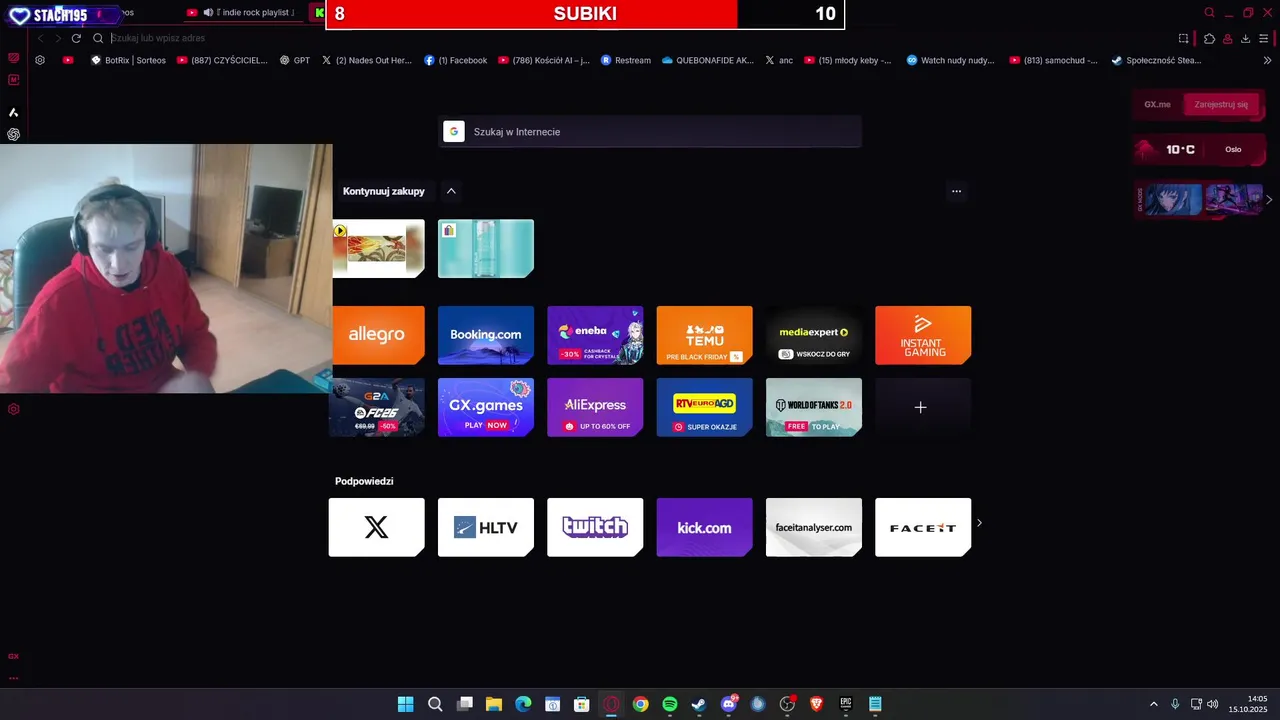
Task: Open the G2A FC26 tile
Action: click(379, 407)
